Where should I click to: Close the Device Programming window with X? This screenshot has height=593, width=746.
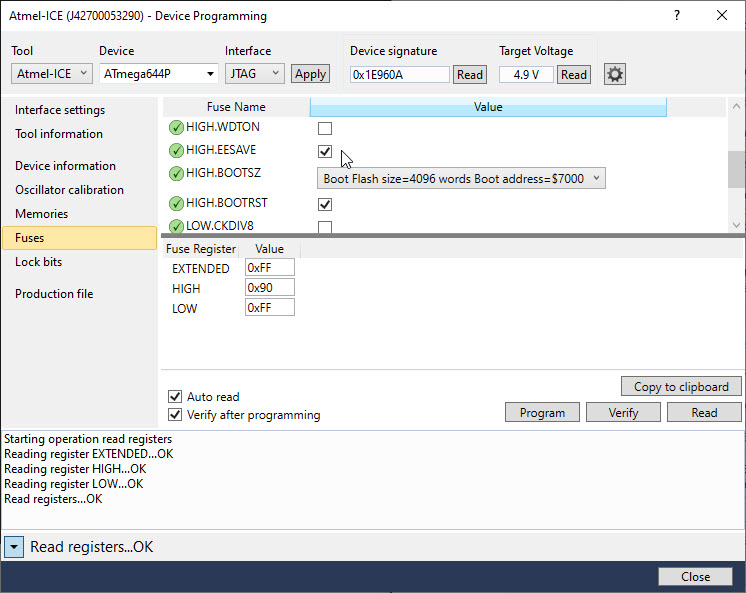point(722,15)
